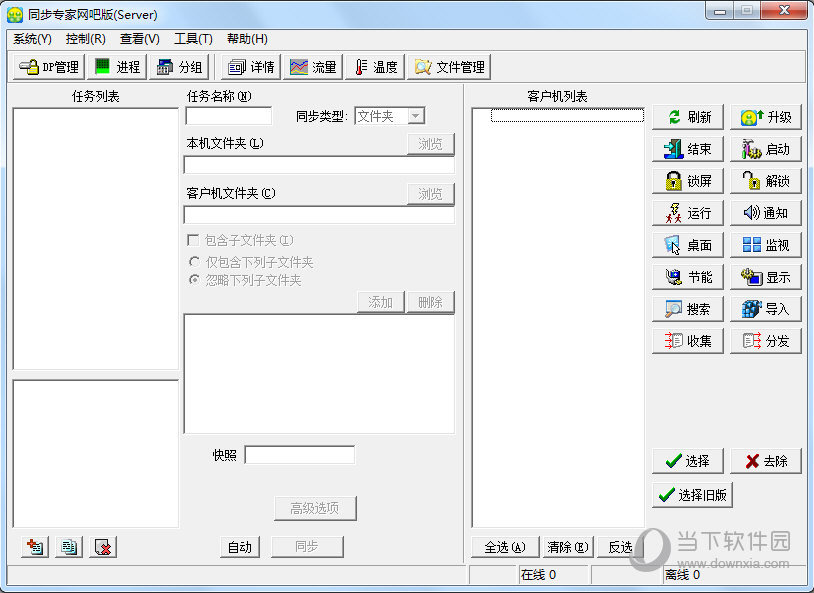Click the 自动 button
814x593 pixels.
[x=240, y=547]
